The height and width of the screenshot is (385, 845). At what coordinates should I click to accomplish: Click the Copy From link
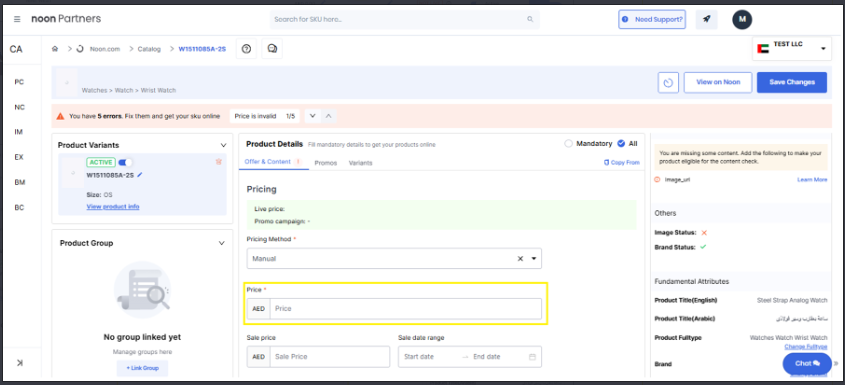point(622,162)
